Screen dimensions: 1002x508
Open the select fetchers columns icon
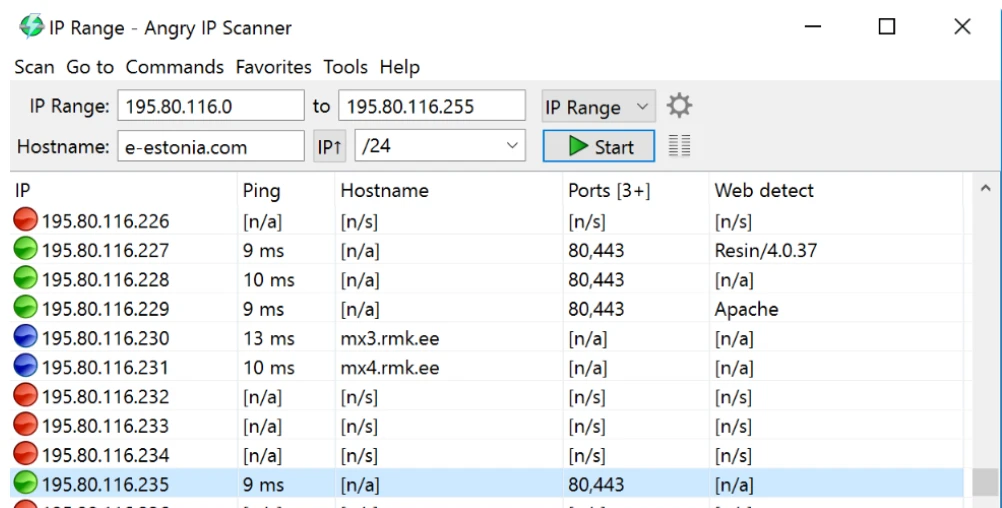(679, 146)
